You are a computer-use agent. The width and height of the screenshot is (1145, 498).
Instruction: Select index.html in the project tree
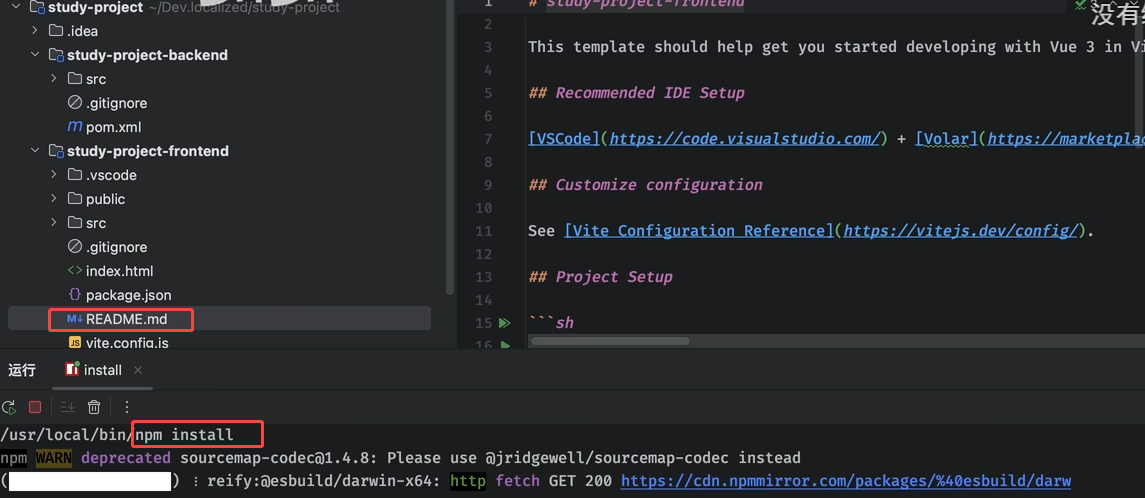tap(120, 271)
